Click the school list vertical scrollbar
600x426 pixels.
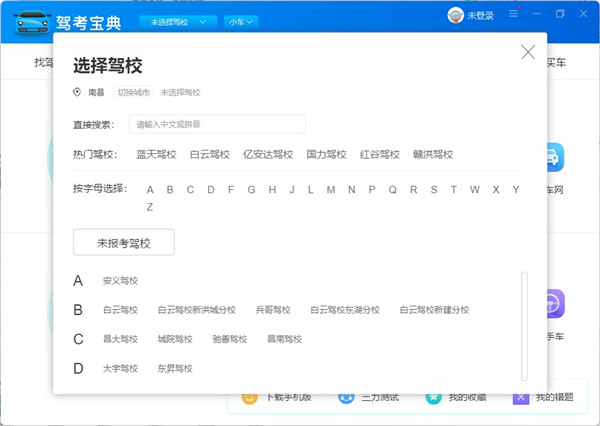click(x=523, y=310)
